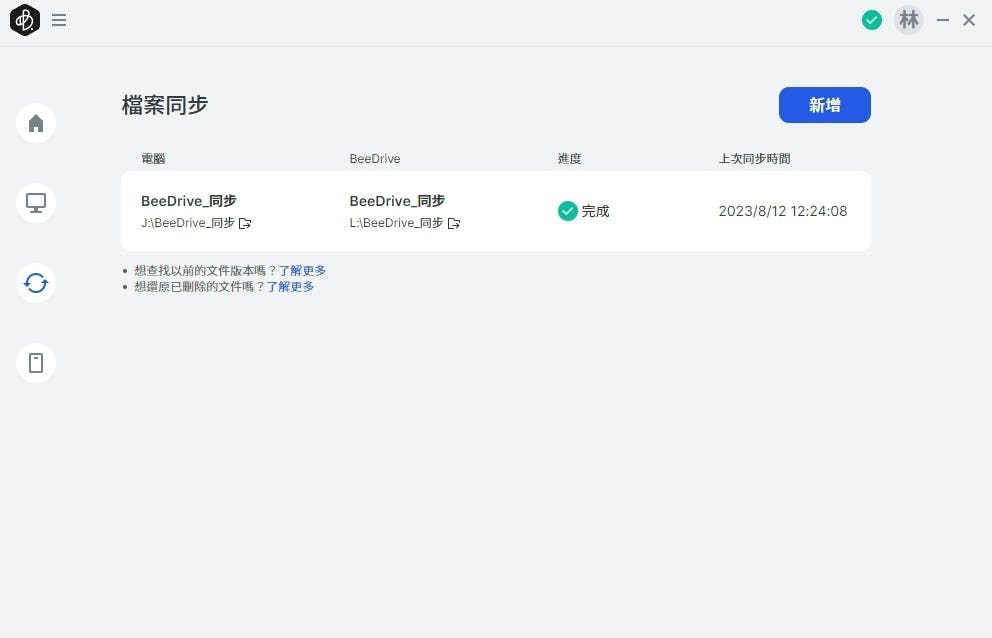The height and width of the screenshot is (638, 992).
Task: Click the L:\BeeDrive_同步 path text
Action: click(x=396, y=223)
